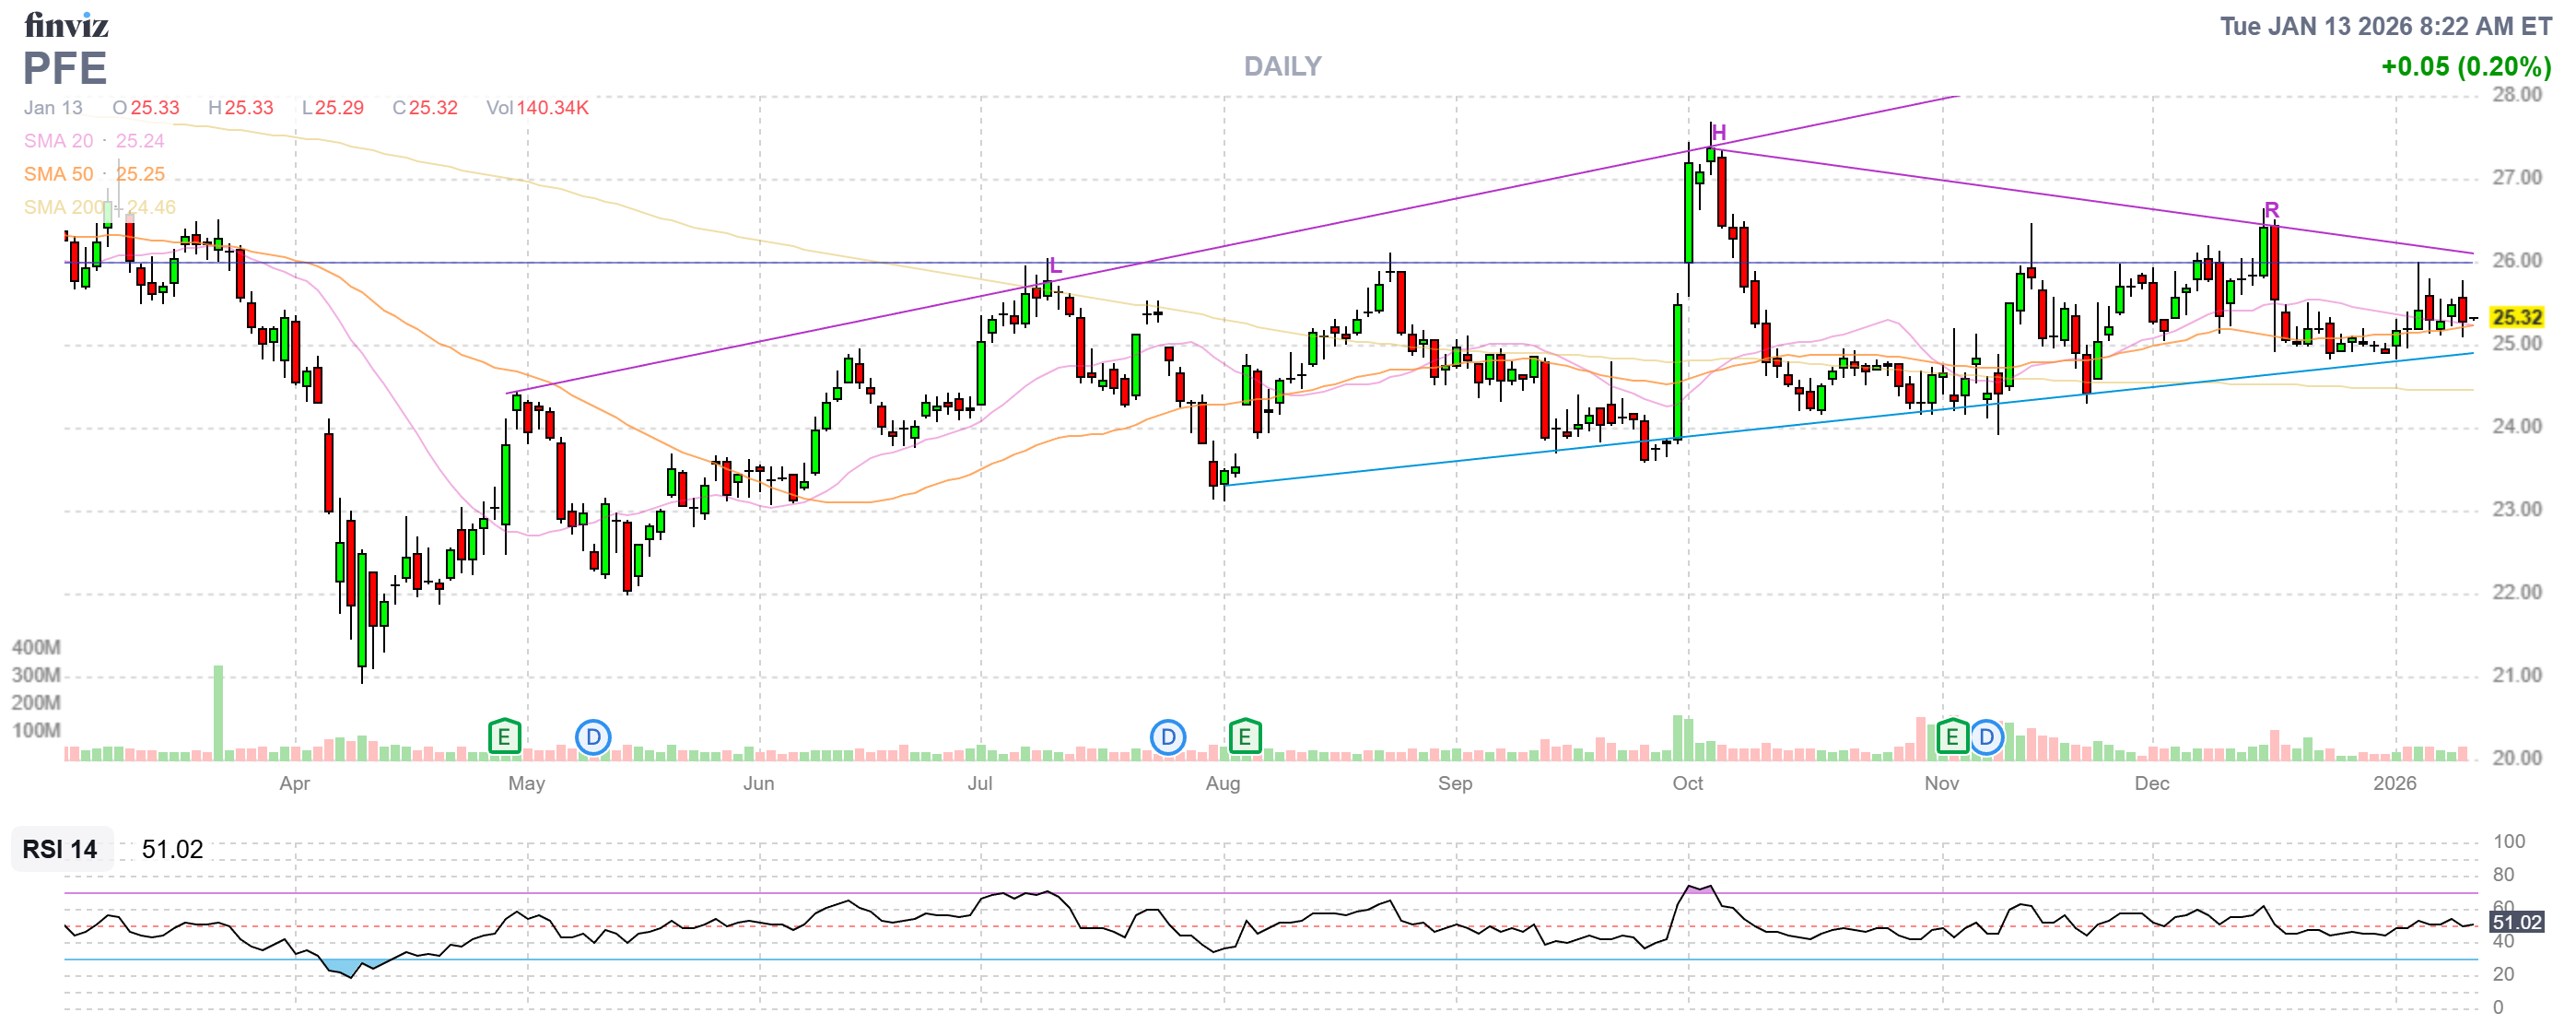
Task: Click the PFE ticker symbol
Action: tap(65, 68)
